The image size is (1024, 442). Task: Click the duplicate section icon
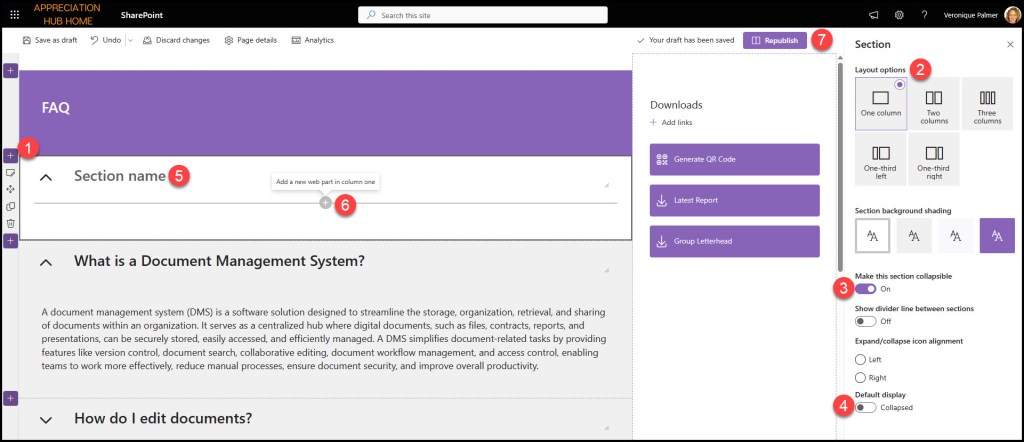click(x=10, y=206)
